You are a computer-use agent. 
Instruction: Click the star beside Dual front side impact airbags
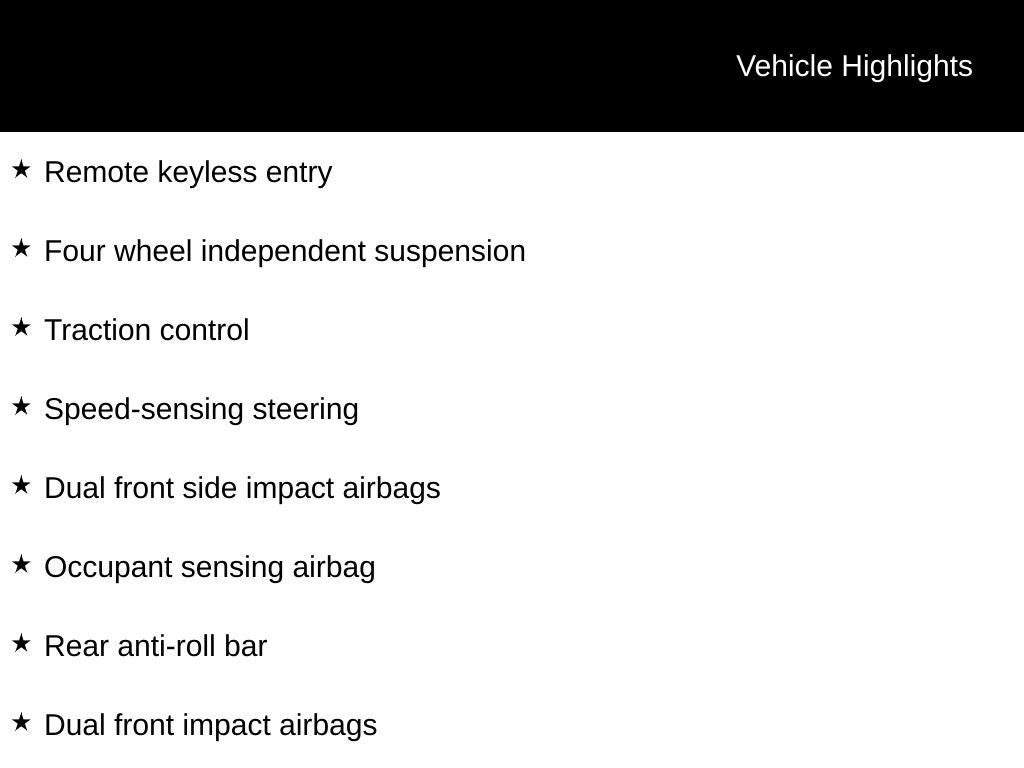point(21,486)
